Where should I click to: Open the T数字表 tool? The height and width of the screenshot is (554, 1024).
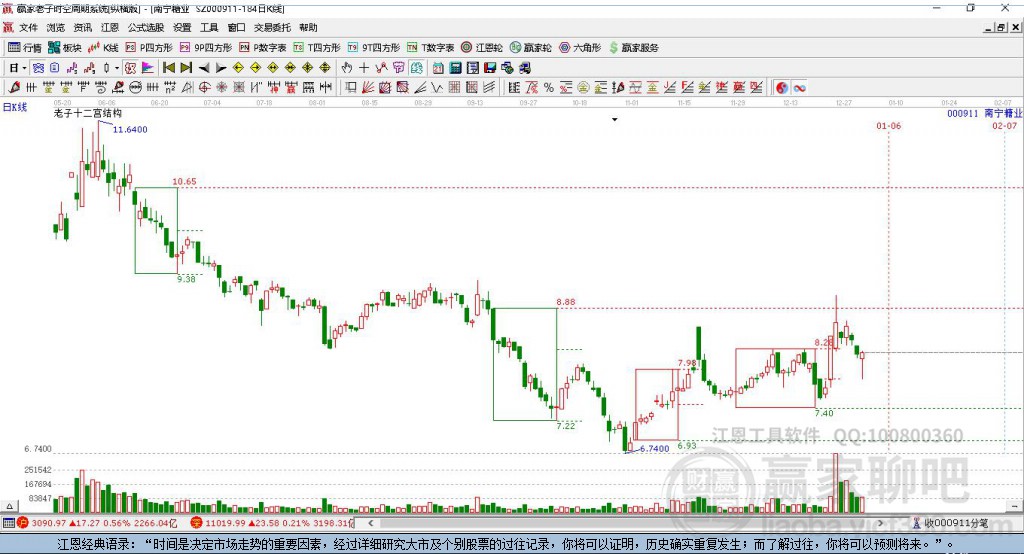(430, 48)
